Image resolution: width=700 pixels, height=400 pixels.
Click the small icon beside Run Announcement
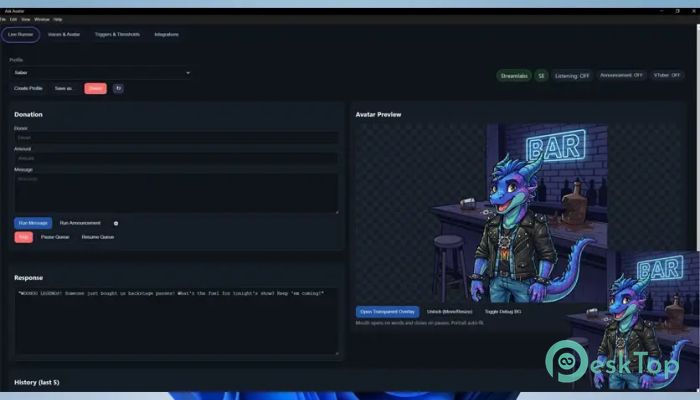click(x=116, y=223)
